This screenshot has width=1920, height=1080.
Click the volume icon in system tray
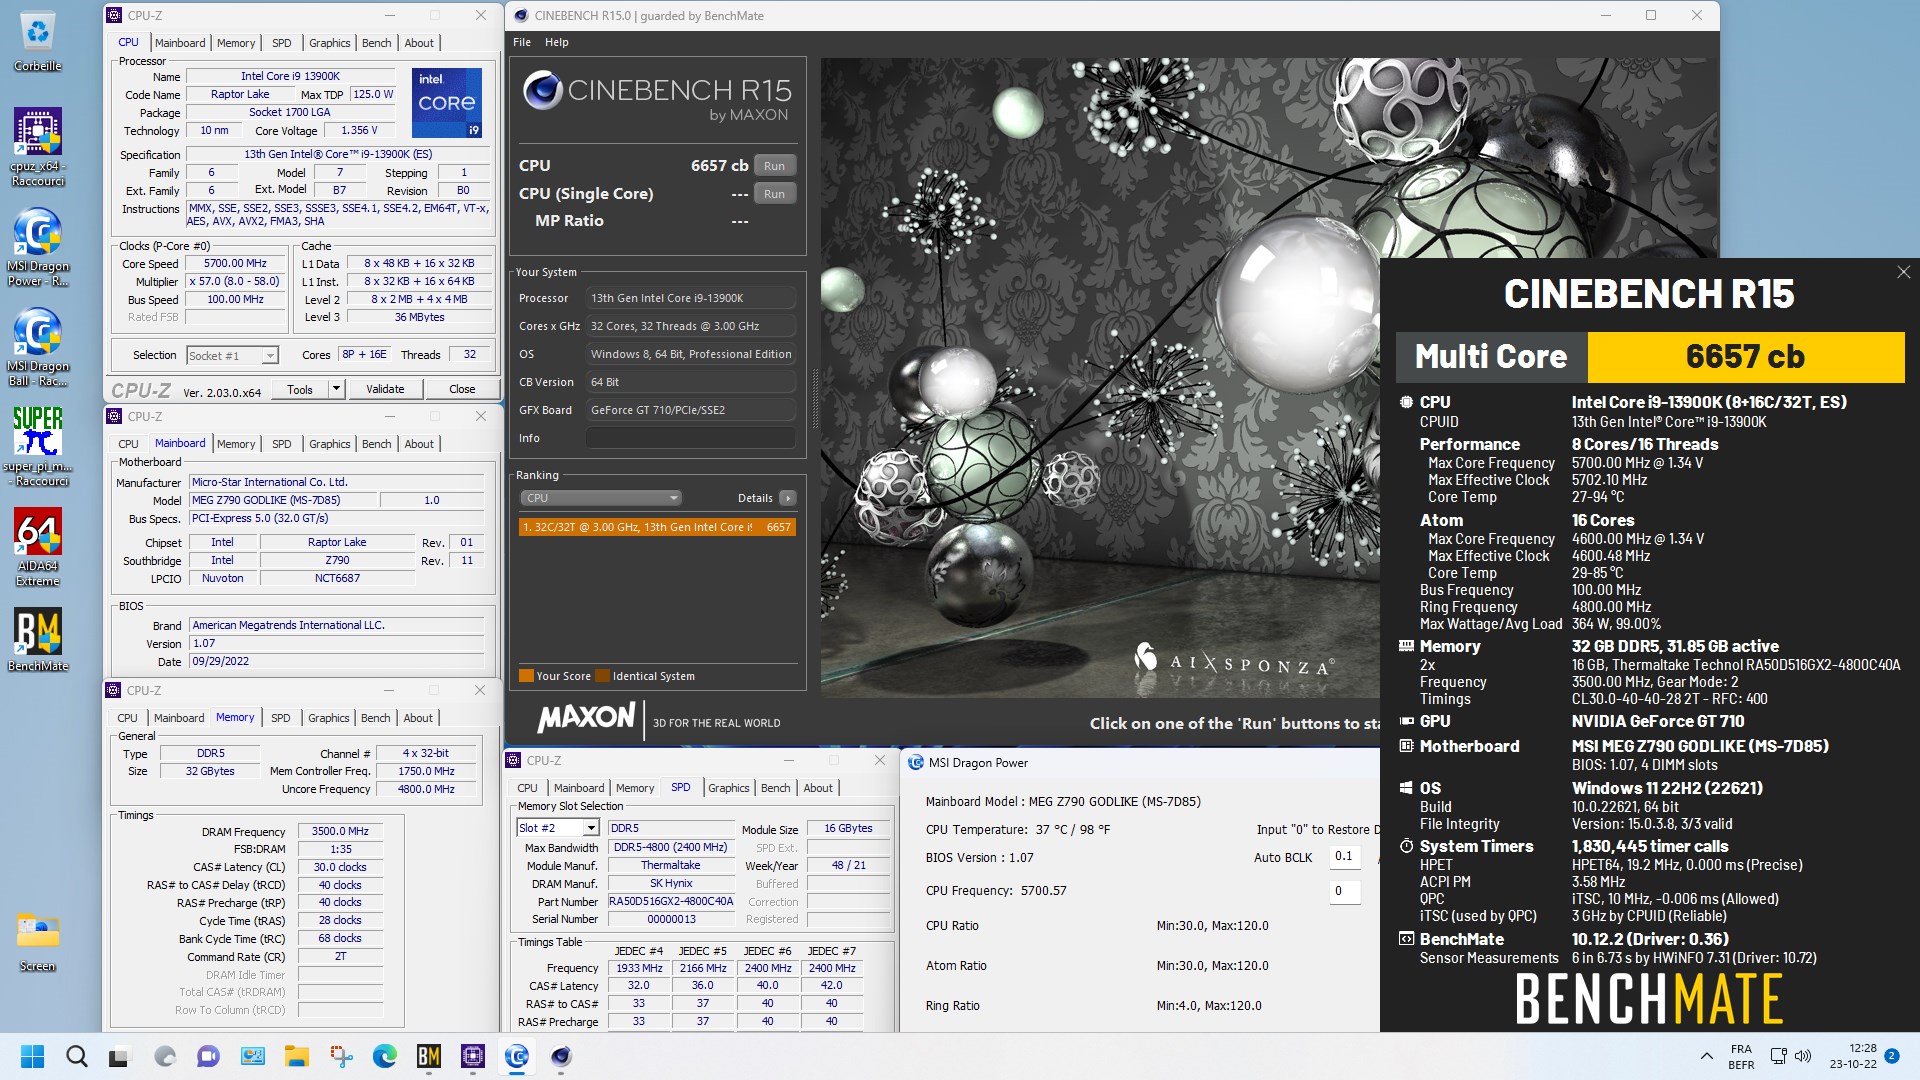(1803, 1056)
